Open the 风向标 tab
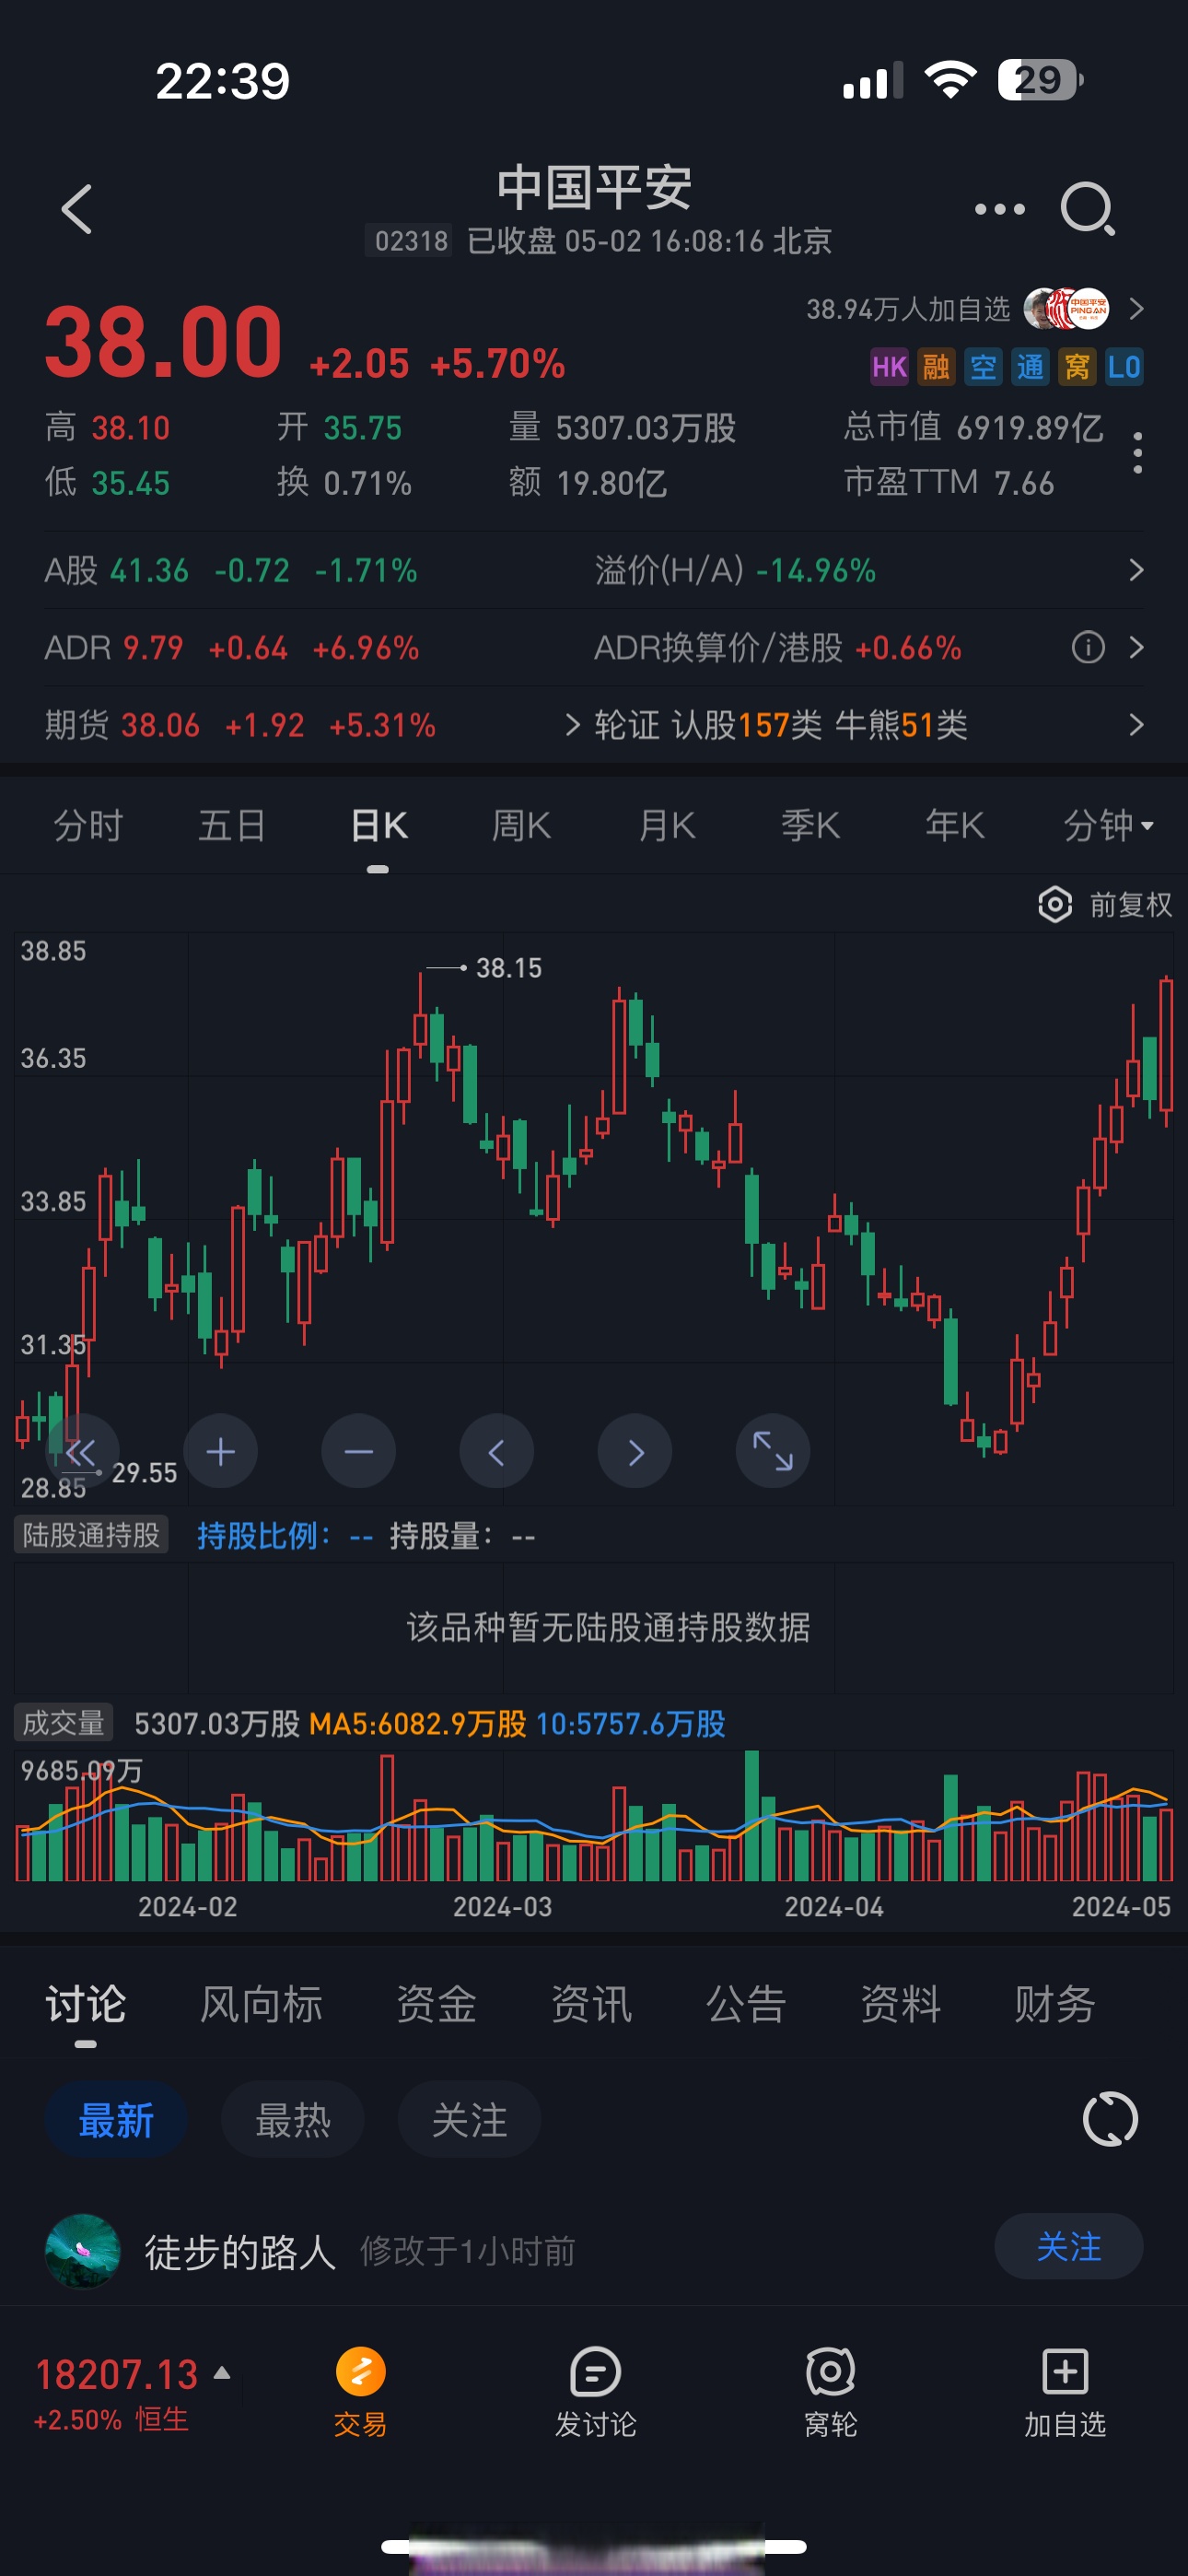Screen dimensions: 1188x2576 (x=261, y=2004)
